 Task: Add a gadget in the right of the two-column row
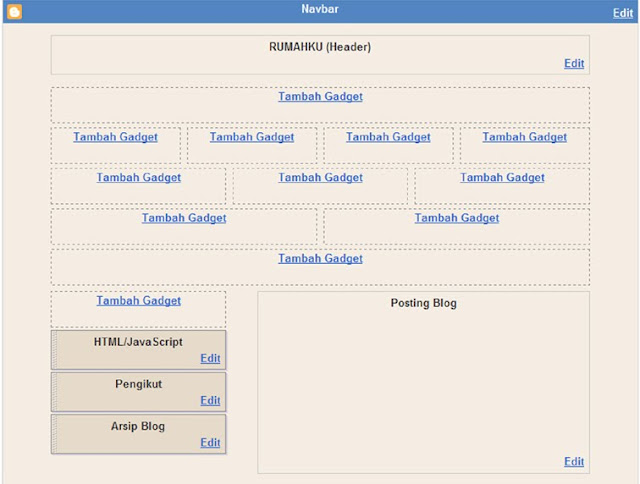[457, 218]
